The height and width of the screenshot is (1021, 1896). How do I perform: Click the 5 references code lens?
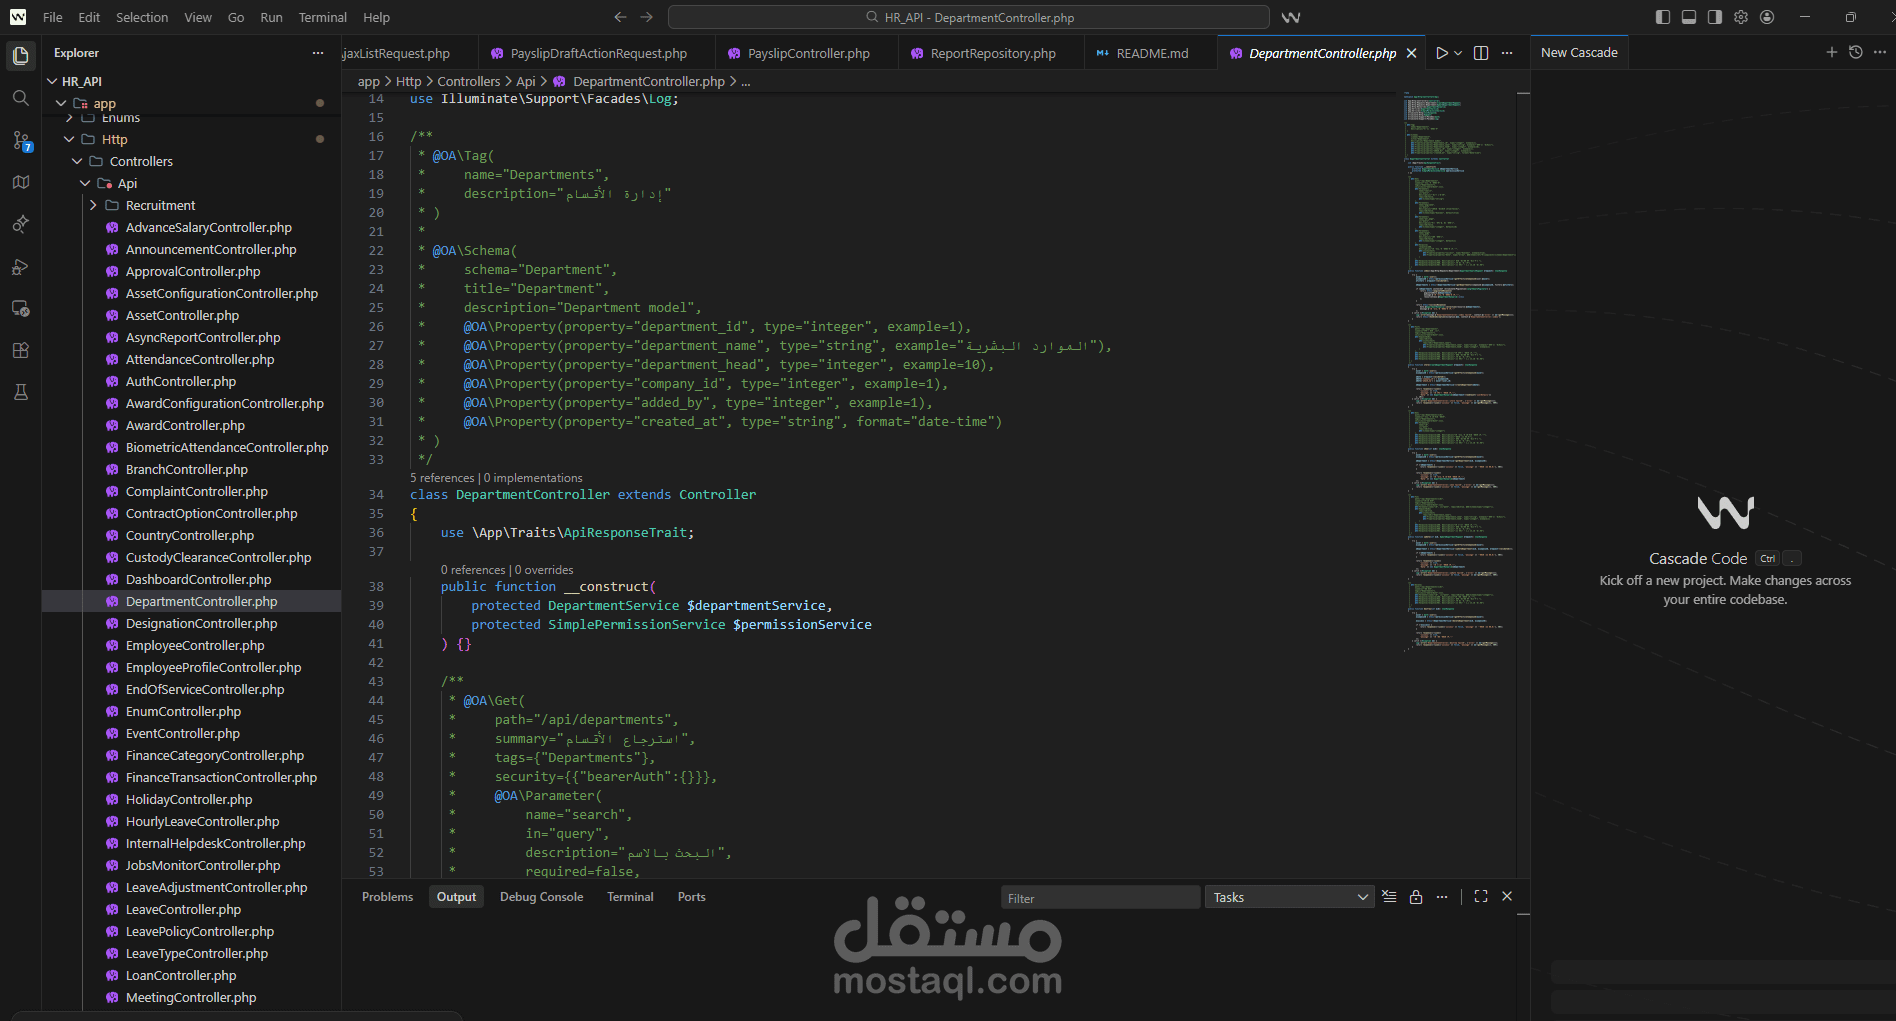pos(442,478)
